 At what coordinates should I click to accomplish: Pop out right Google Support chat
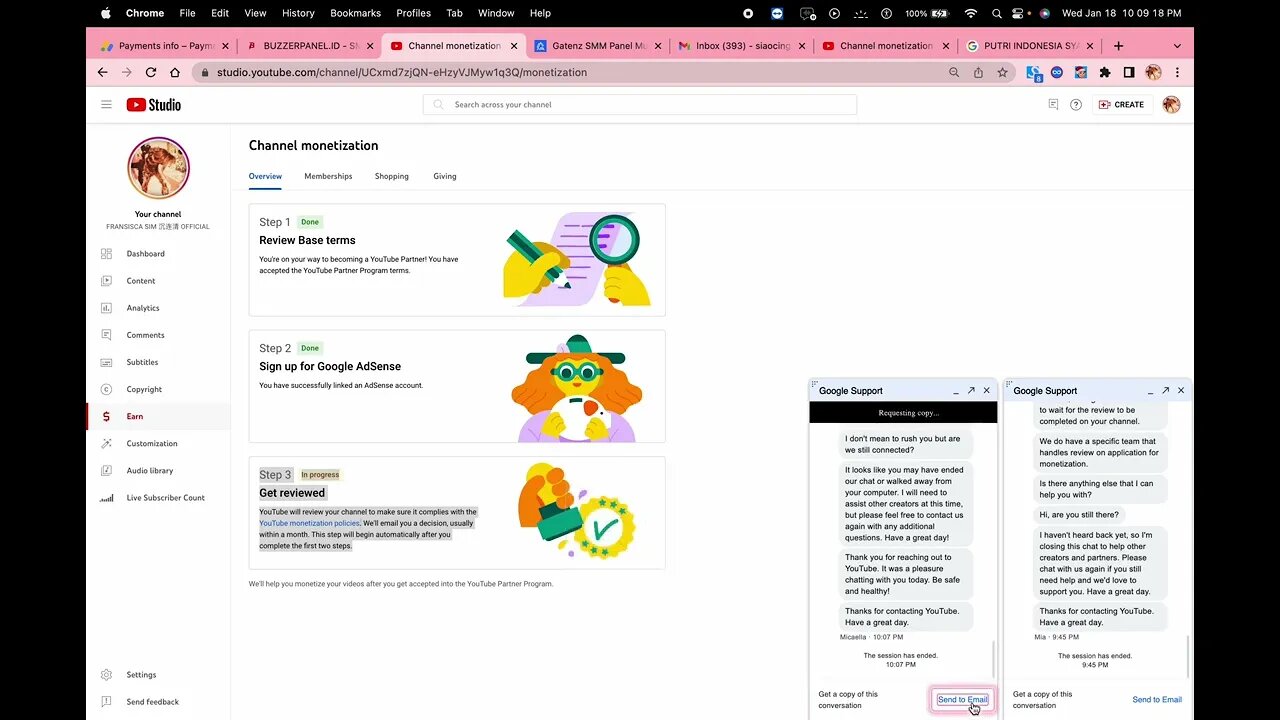(1165, 391)
